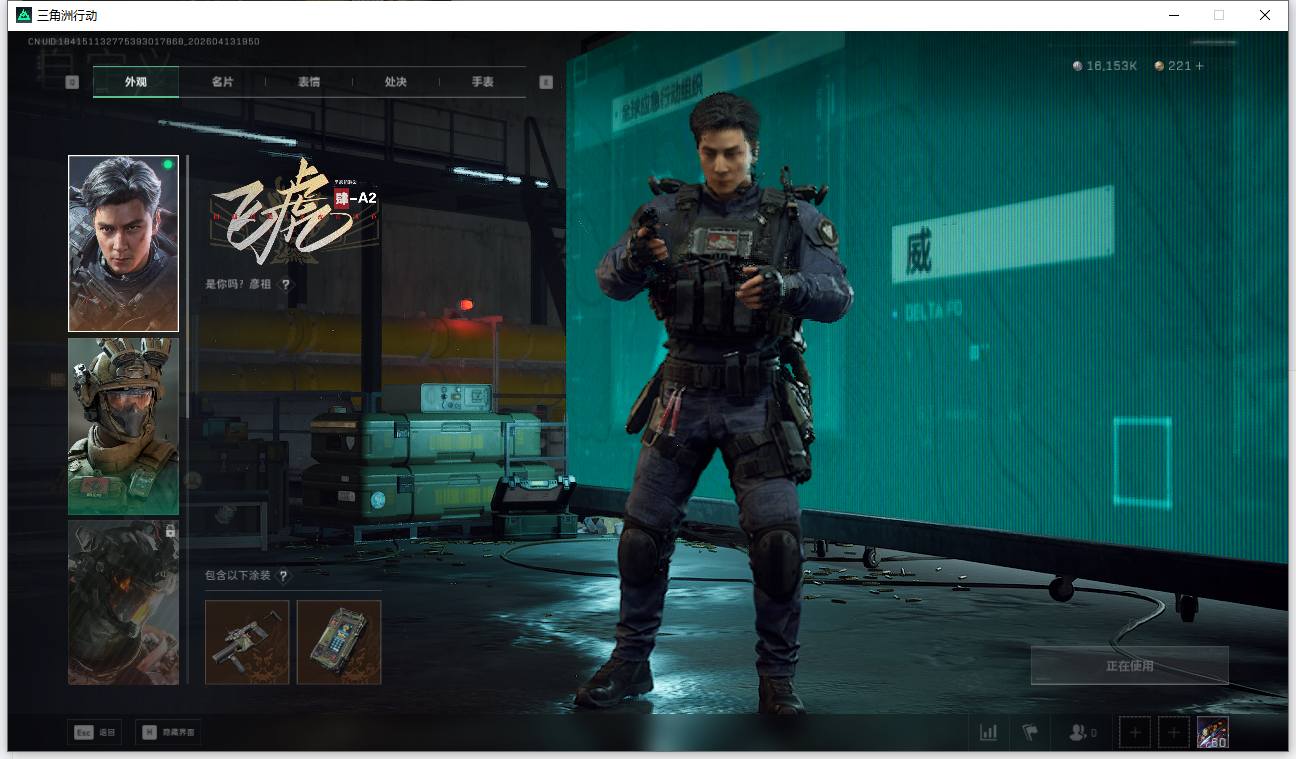The width and height of the screenshot is (1296, 759).
Task: Switch to the 名片 tab
Action: [222, 82]
